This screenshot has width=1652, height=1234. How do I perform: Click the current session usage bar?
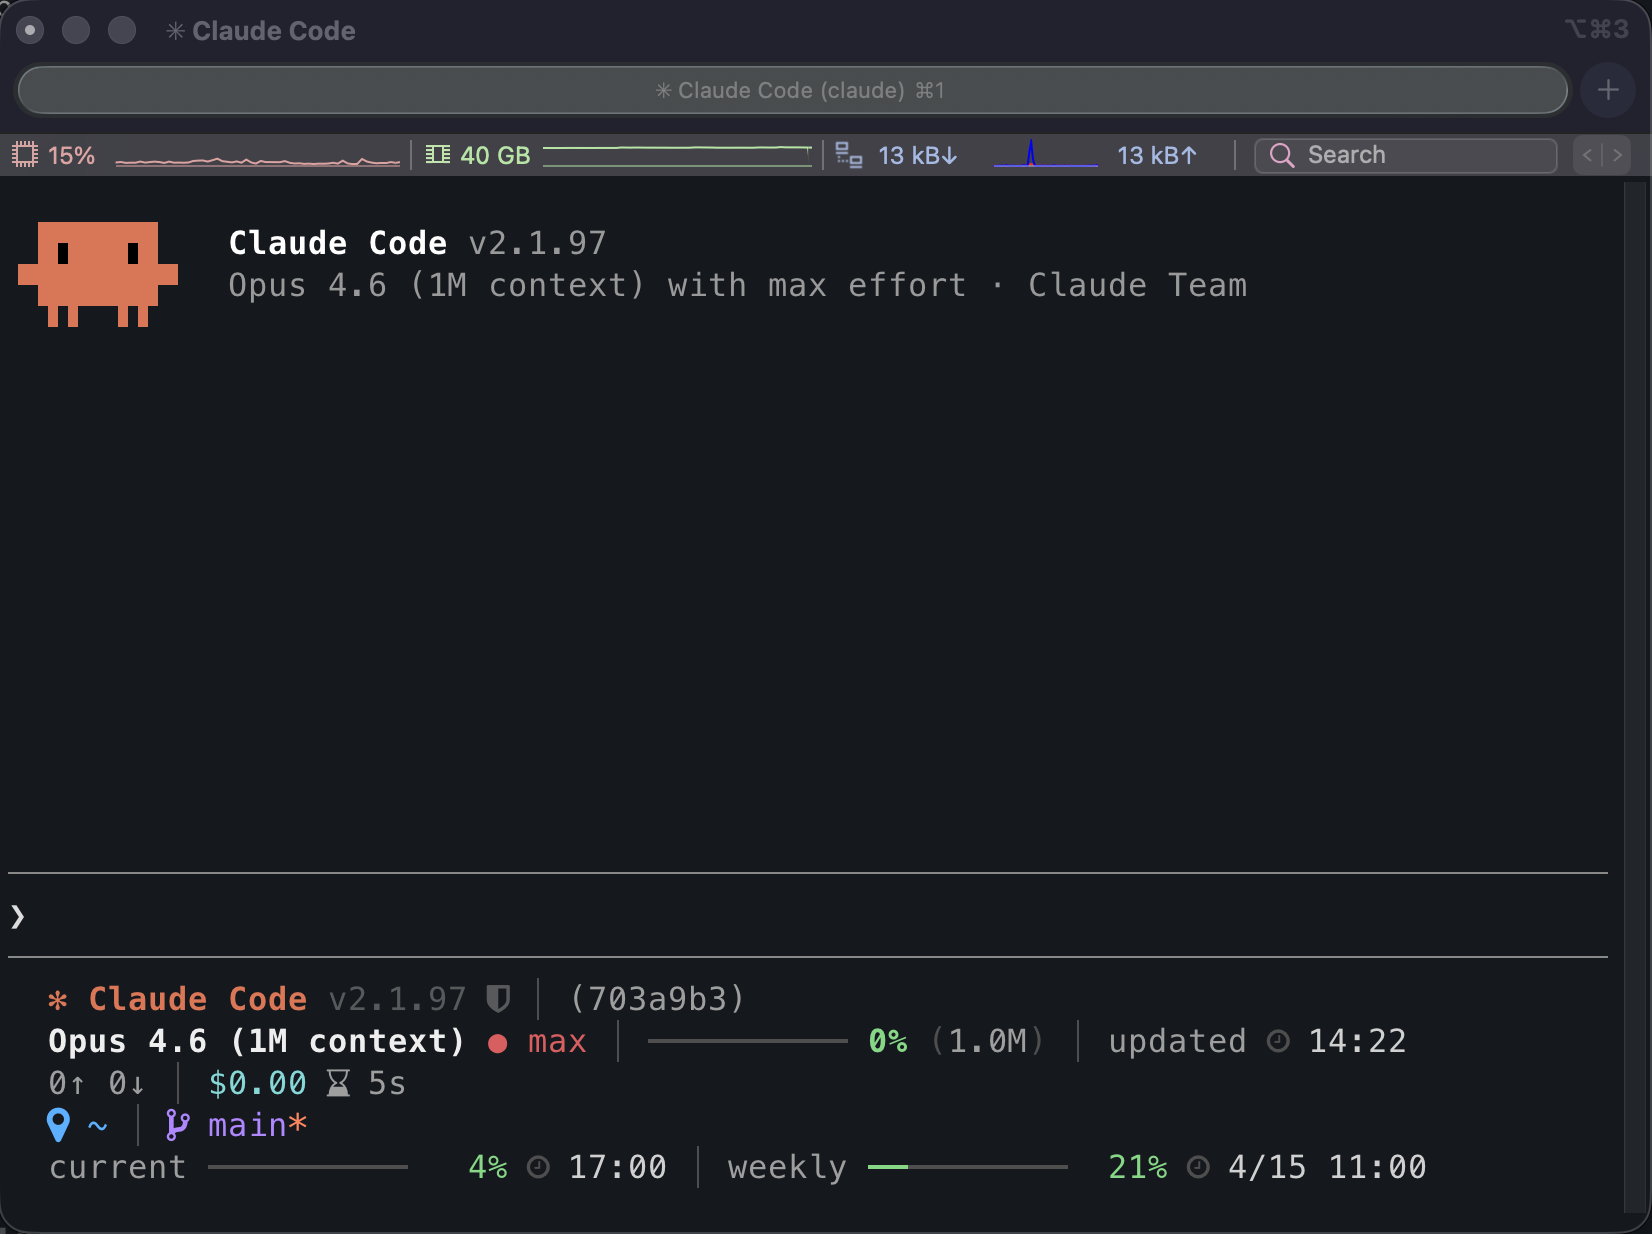pos(308,1167)
